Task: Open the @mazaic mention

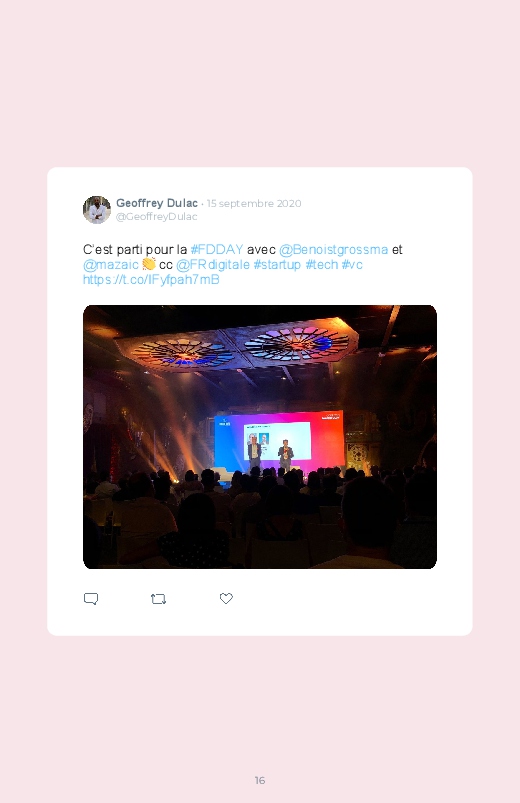Action: pyautogui.click(x=111, y=264)
